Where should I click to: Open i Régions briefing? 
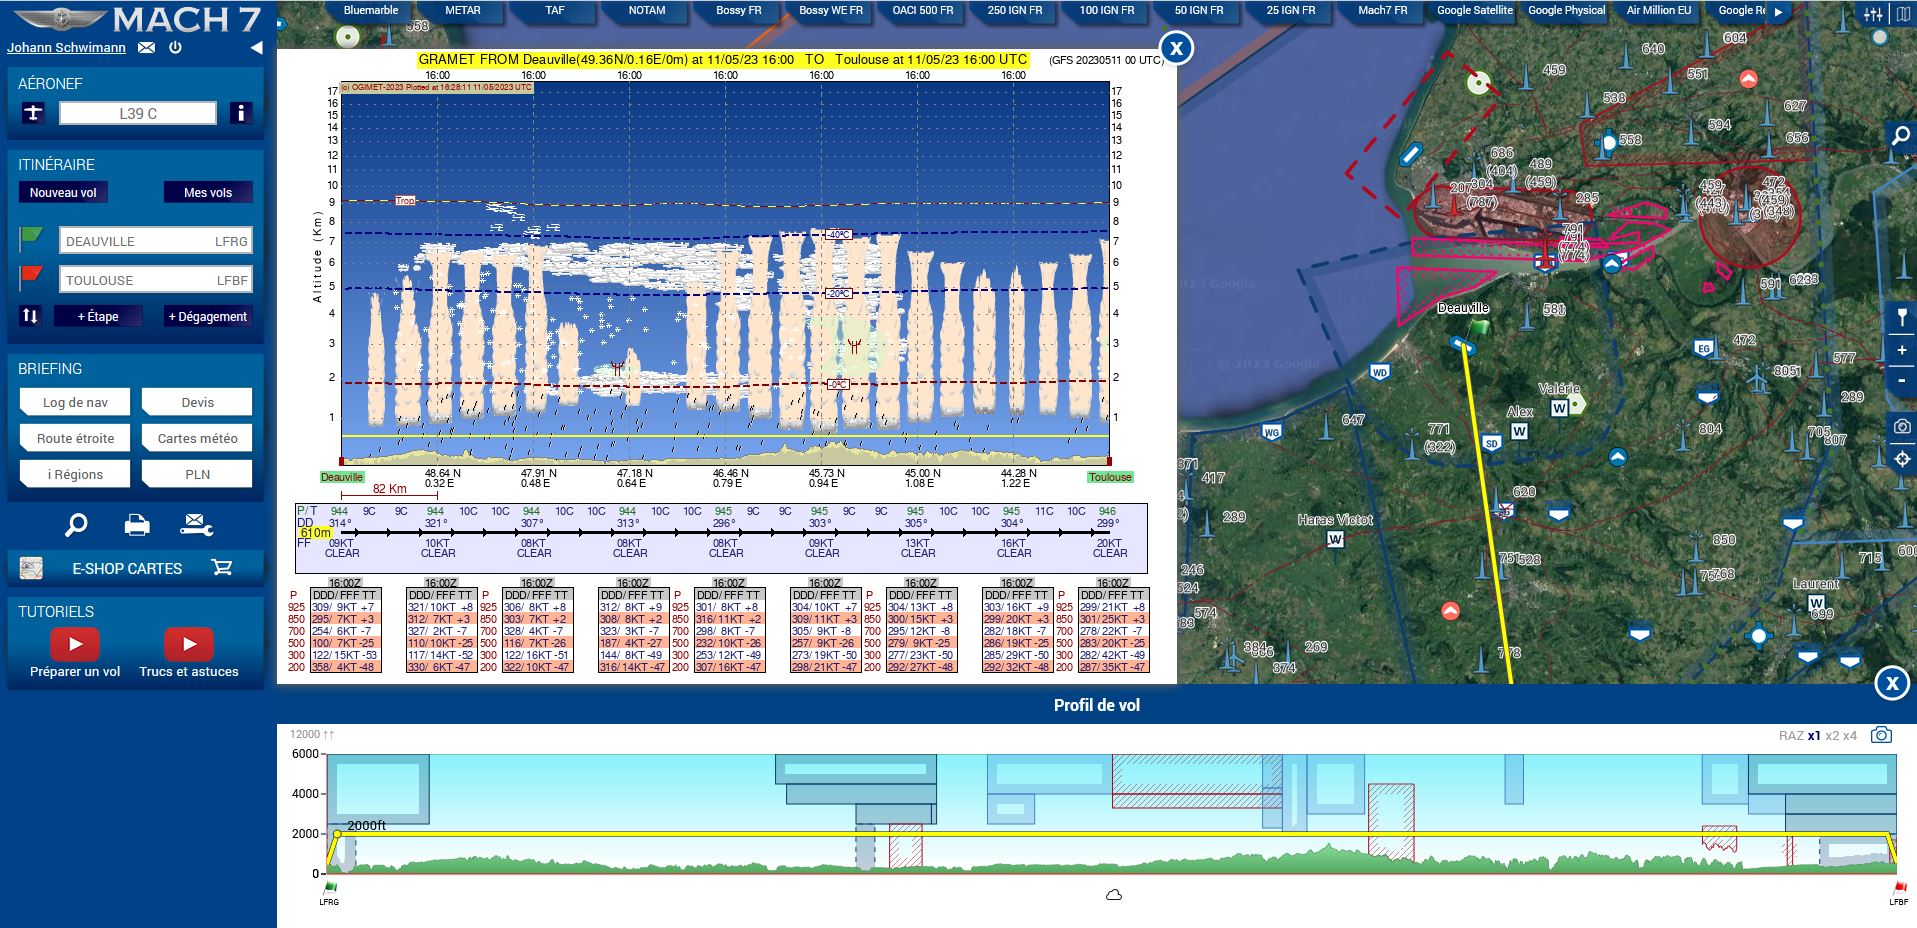75,474
